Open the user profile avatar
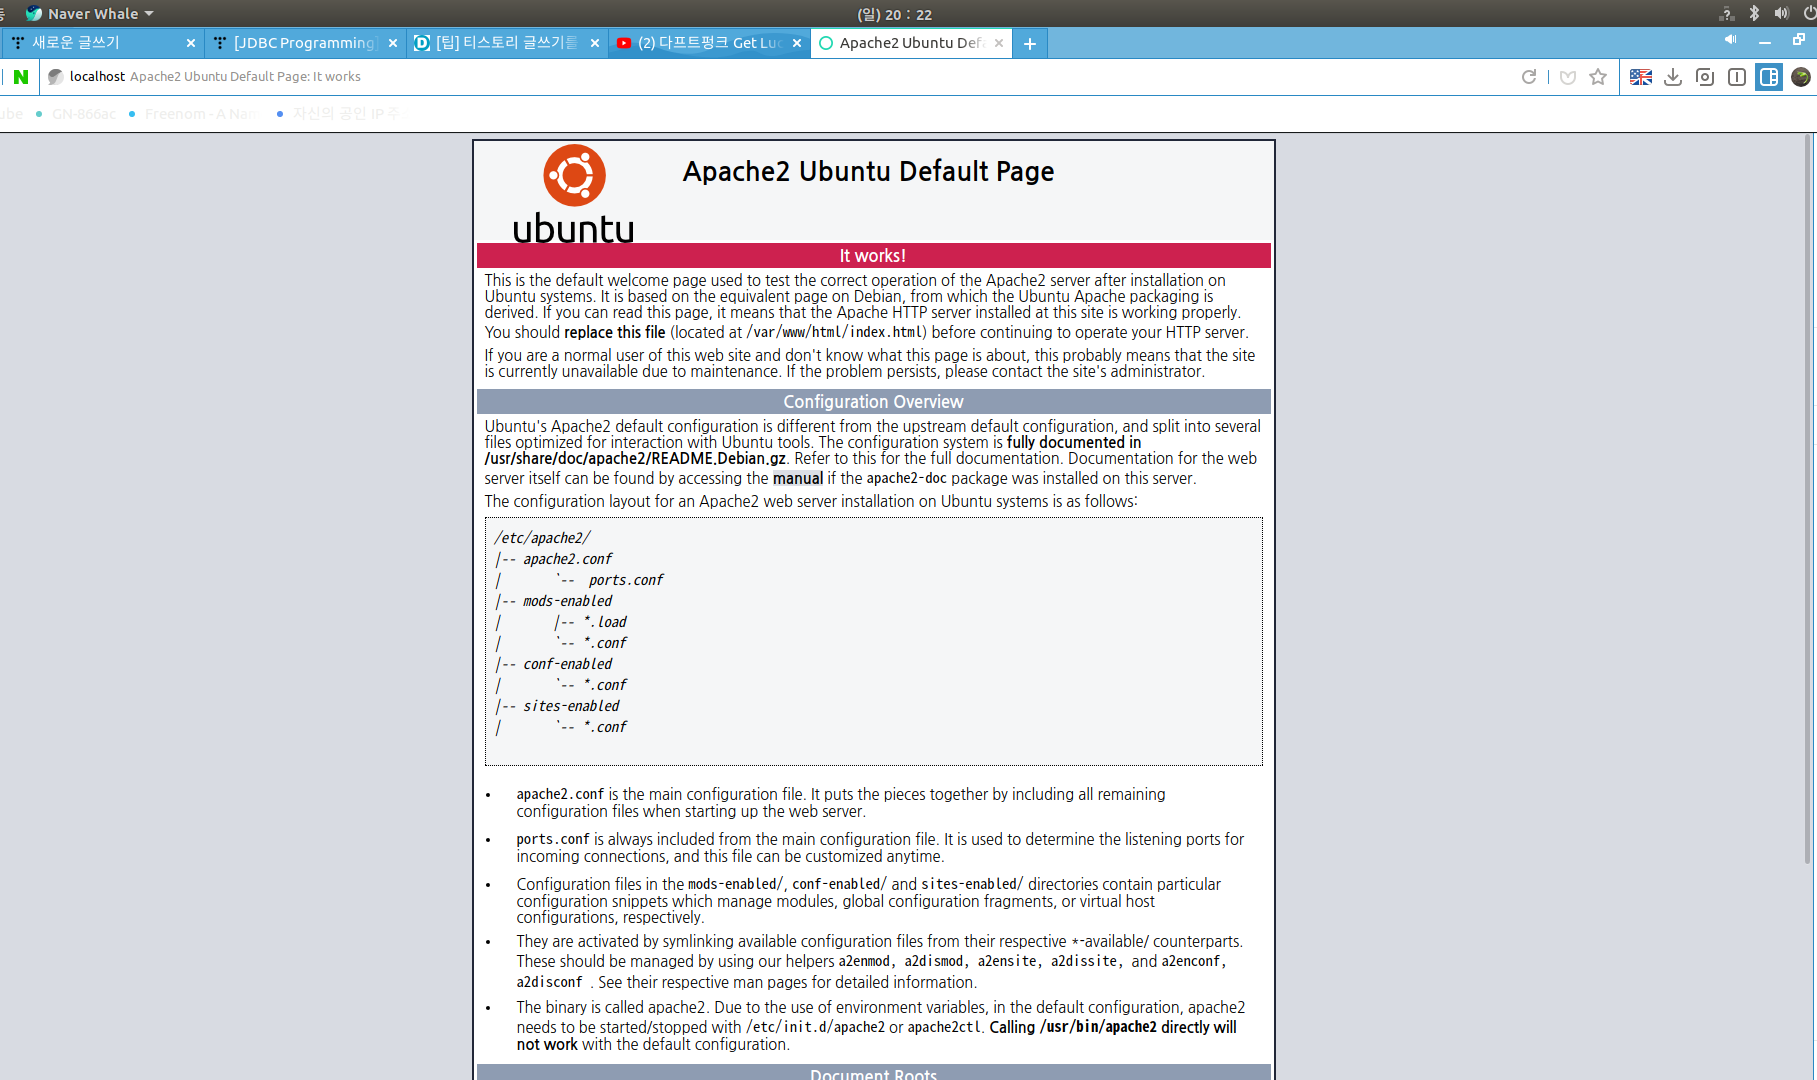The width and height of the screenshot is (1817, 1080). coord(1801,77)
